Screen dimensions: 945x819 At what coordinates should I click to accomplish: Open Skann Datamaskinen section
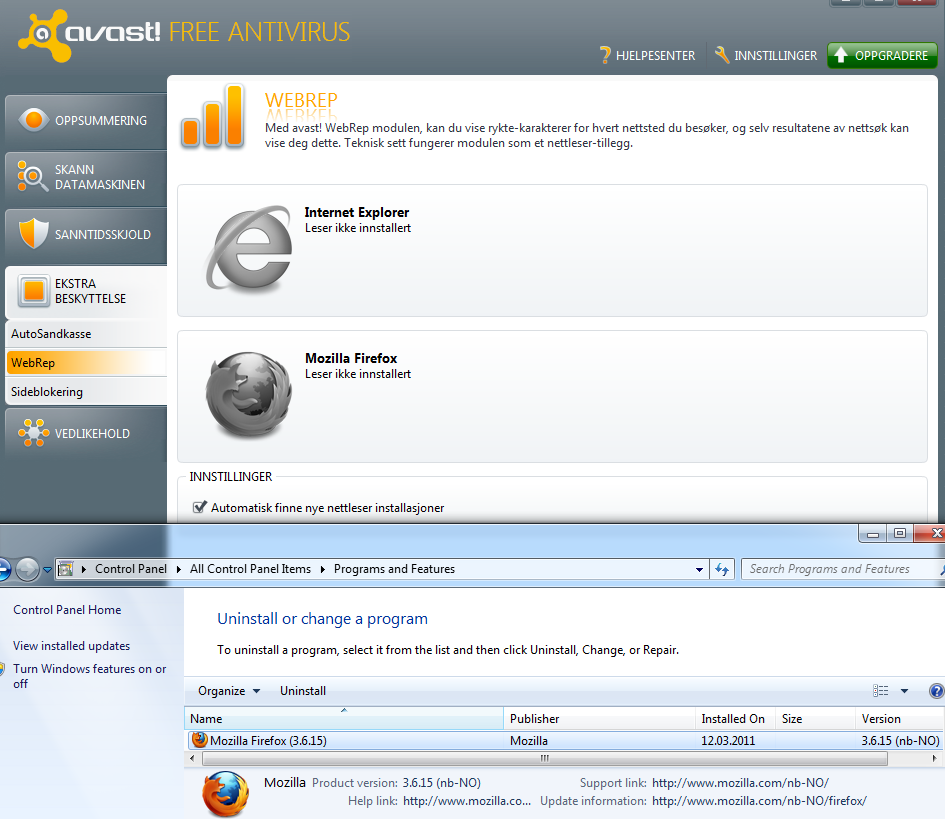coord(86,177)
